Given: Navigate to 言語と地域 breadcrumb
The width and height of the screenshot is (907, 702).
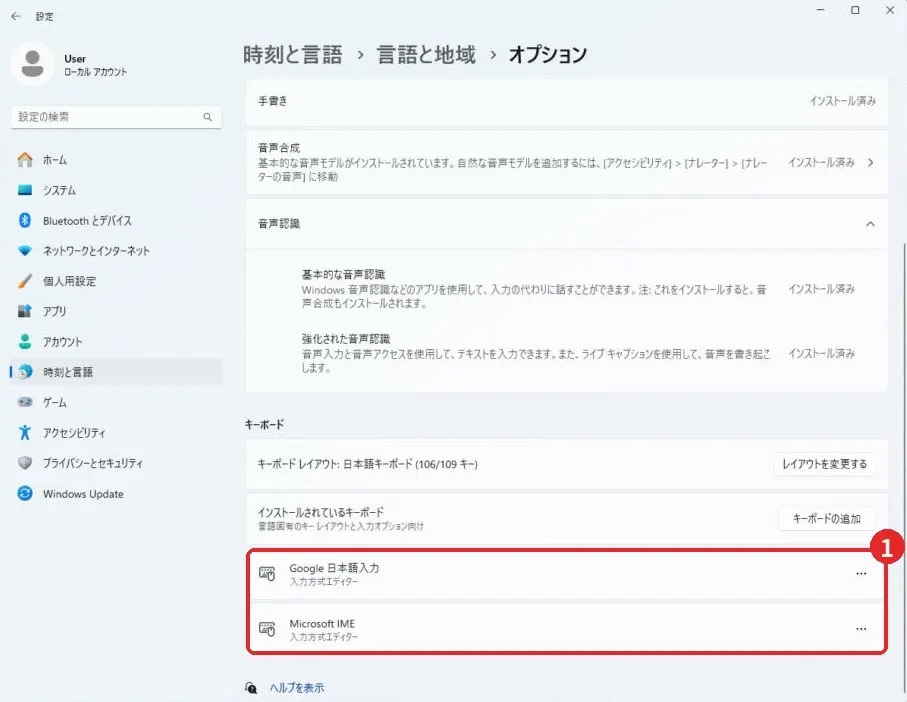Looking at the screenshot, I should [426, 54].
